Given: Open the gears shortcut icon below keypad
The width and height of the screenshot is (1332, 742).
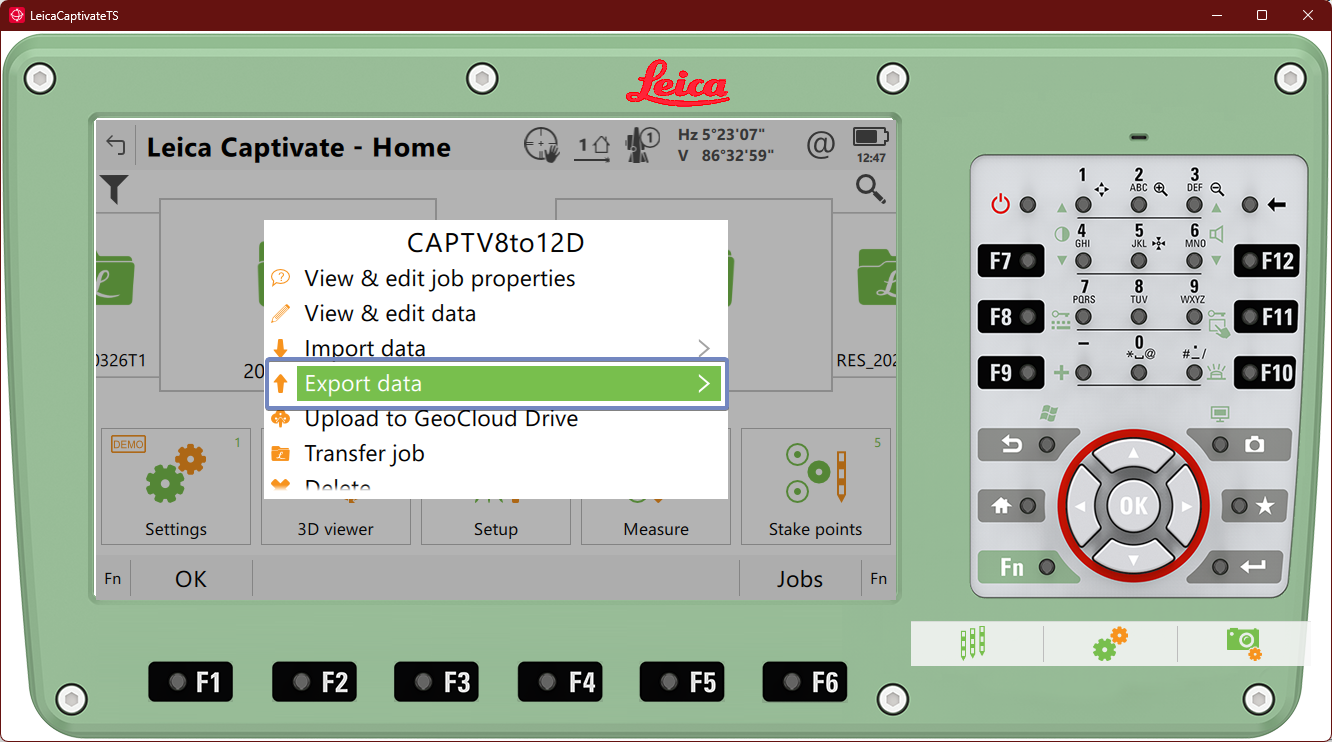Looking at the screenshot, I should pyautogui.click(x=1110, y=643).
